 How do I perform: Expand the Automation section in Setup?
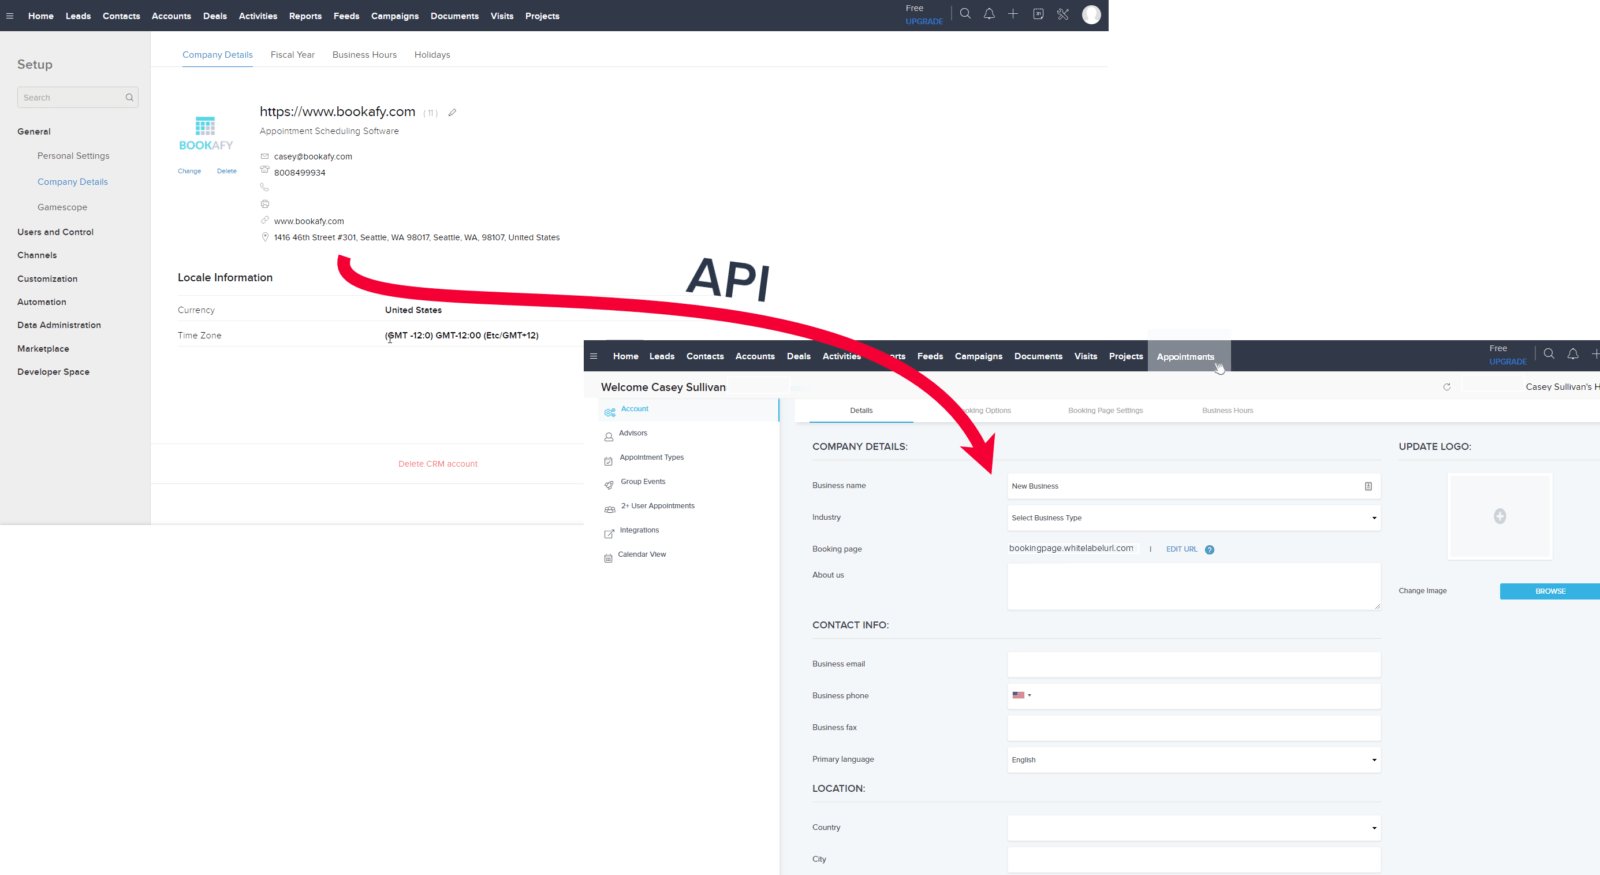click(x=42, y=302)
